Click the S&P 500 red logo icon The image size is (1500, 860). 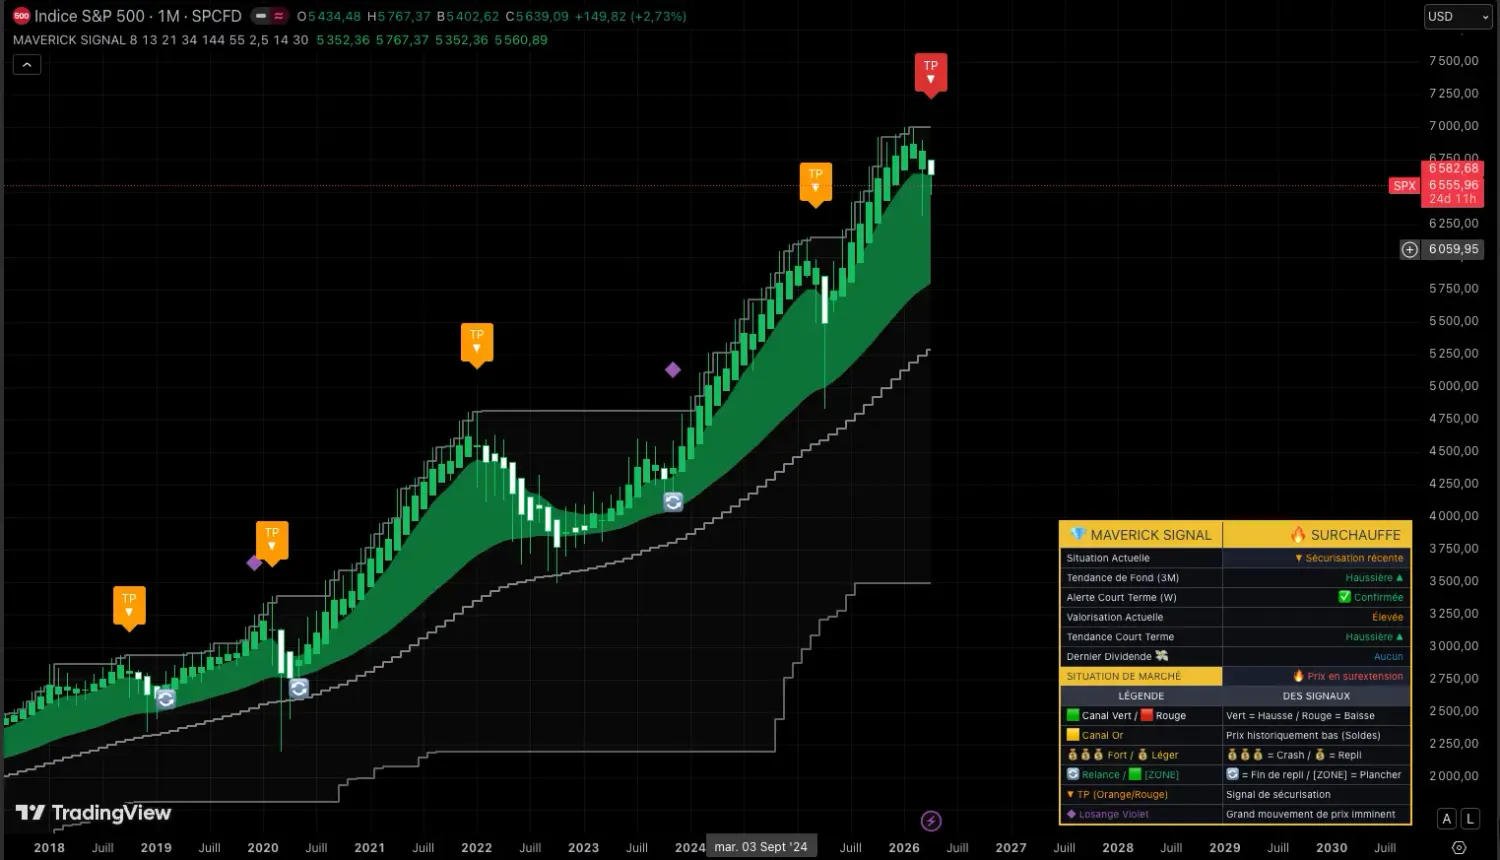[x=21, y=16]
